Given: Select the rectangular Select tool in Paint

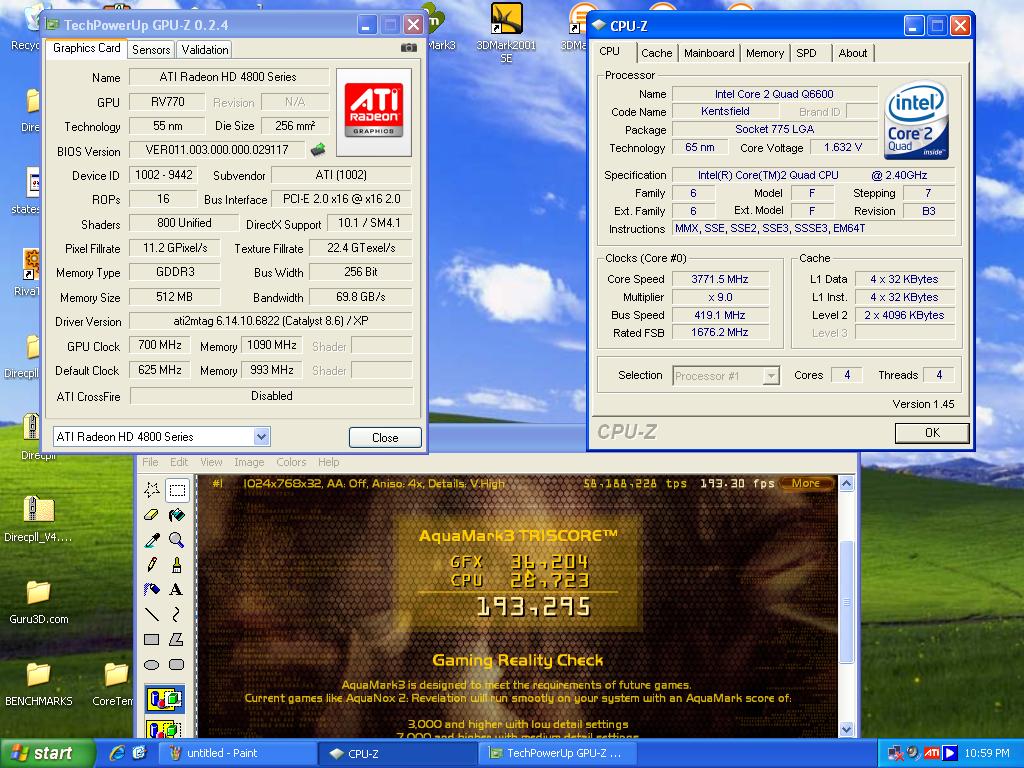Looking at the screenshot, I should click(177, 490).
